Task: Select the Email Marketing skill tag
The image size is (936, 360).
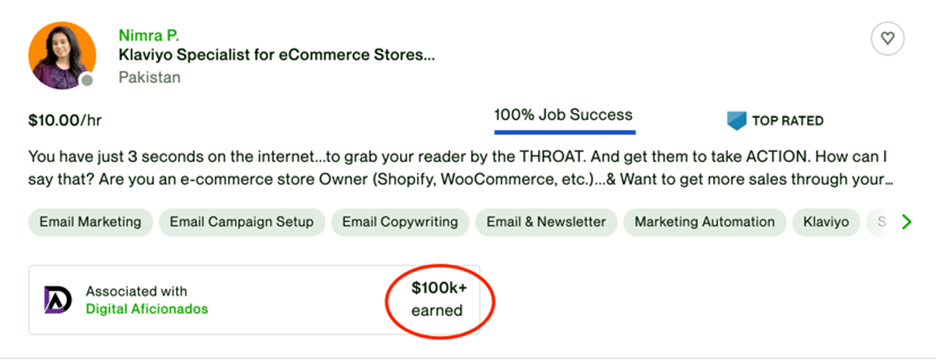Action: point(90,222)
